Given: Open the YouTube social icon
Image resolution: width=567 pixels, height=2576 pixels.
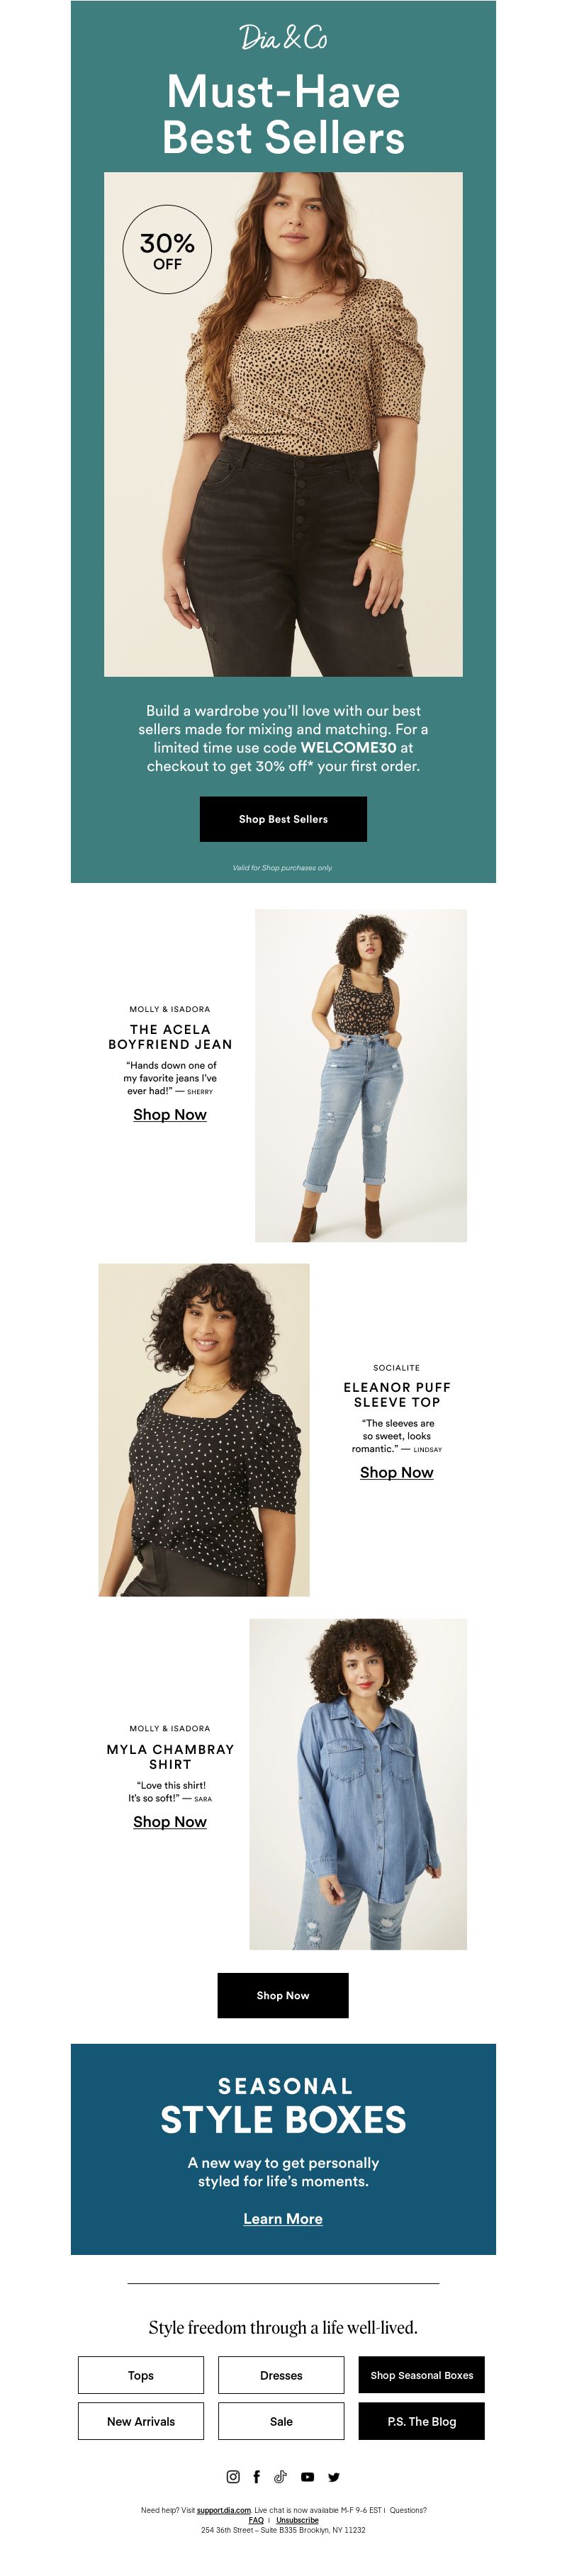Looking at the screenshot, I should (x=308, y=2477).
